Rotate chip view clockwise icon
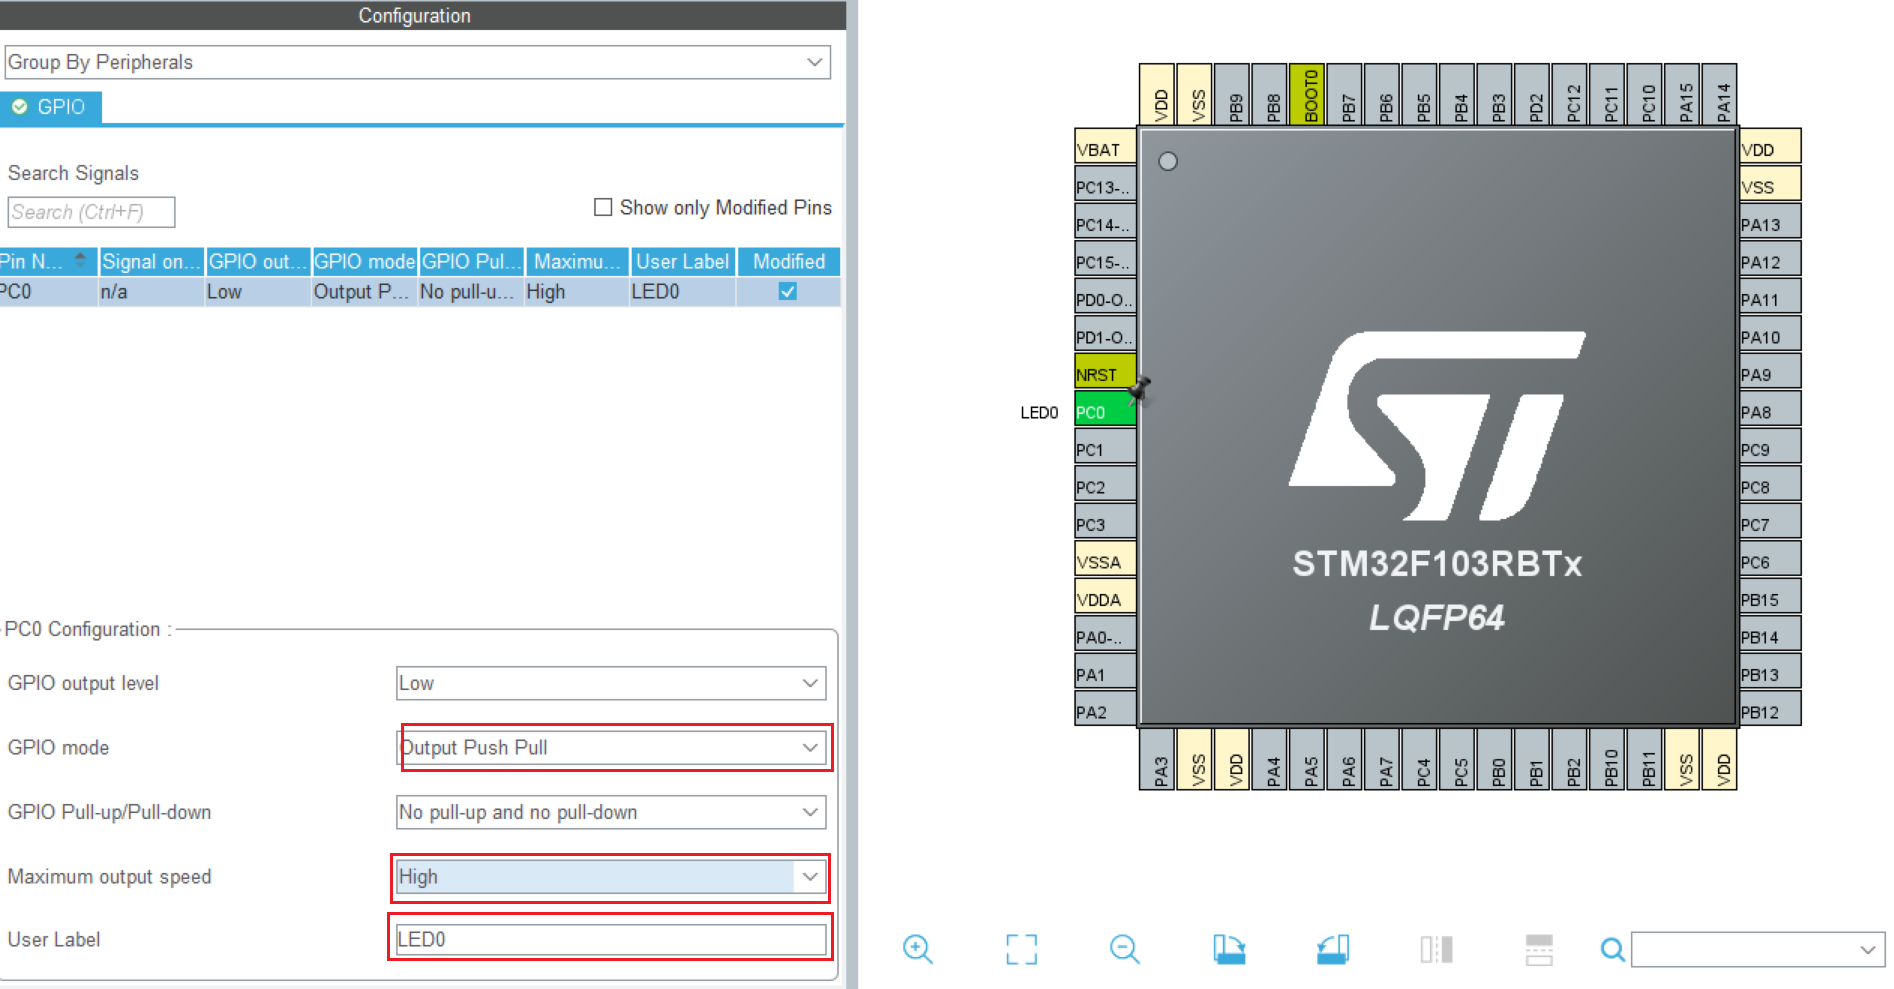Viewport: 1894px width, 989px height. point(1229,949)
